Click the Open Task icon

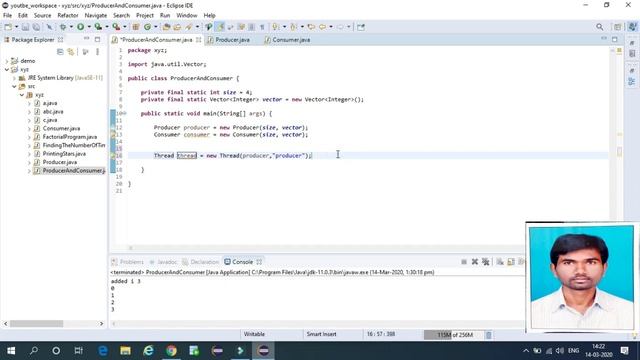(x=177, y=27)
